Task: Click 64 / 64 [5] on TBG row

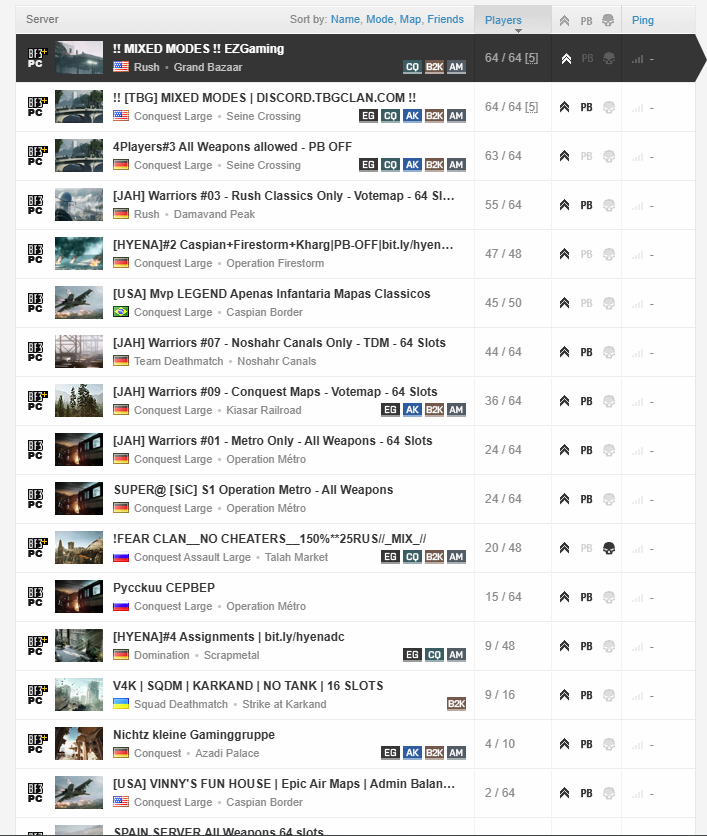Action: click(511, 107)
